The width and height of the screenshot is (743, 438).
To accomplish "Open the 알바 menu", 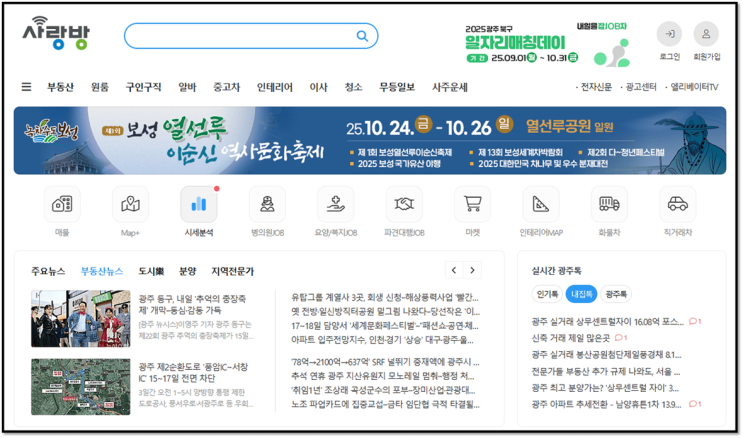I will [x=187, y=87].
